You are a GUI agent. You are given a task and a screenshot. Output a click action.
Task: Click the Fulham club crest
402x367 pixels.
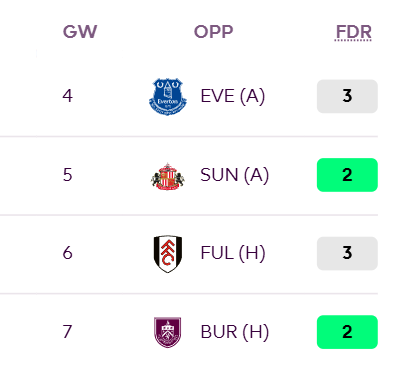coord(168,254)
